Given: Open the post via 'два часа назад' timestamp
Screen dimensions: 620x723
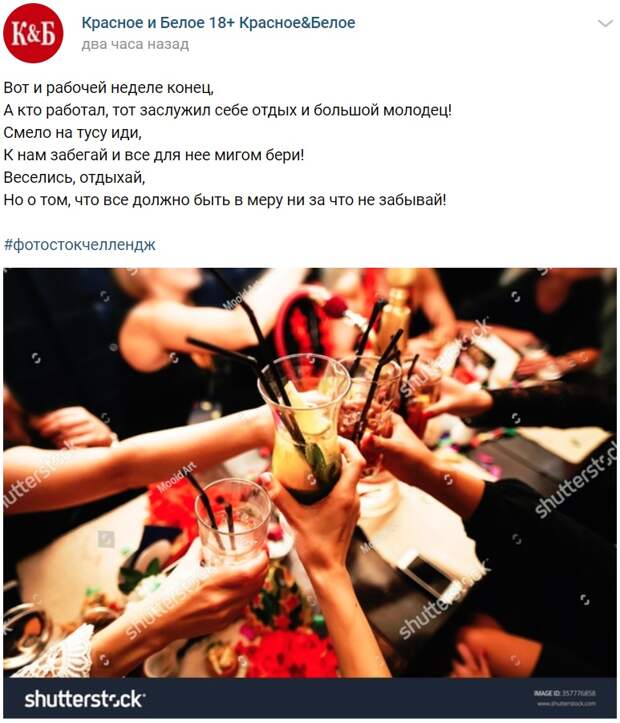Looking at the screenshot, I should [135, 45].
